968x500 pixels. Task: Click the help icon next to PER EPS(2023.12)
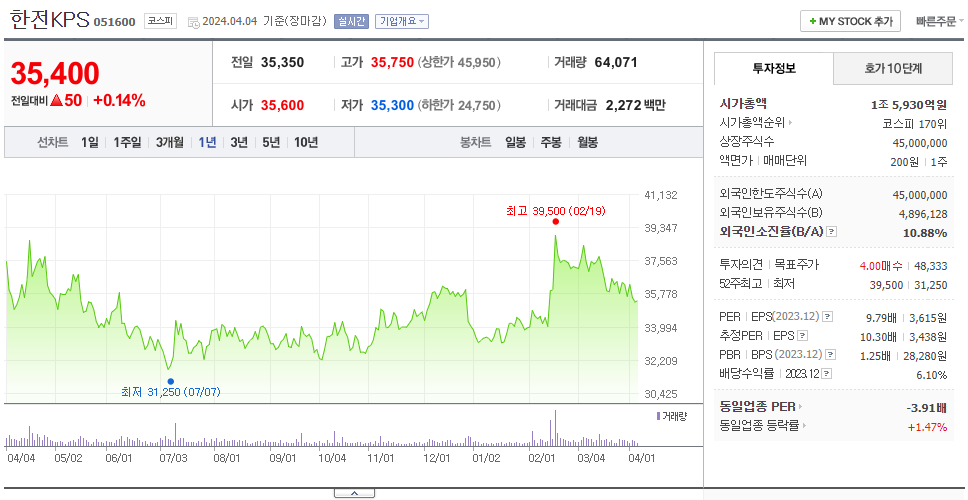point(827,317)
